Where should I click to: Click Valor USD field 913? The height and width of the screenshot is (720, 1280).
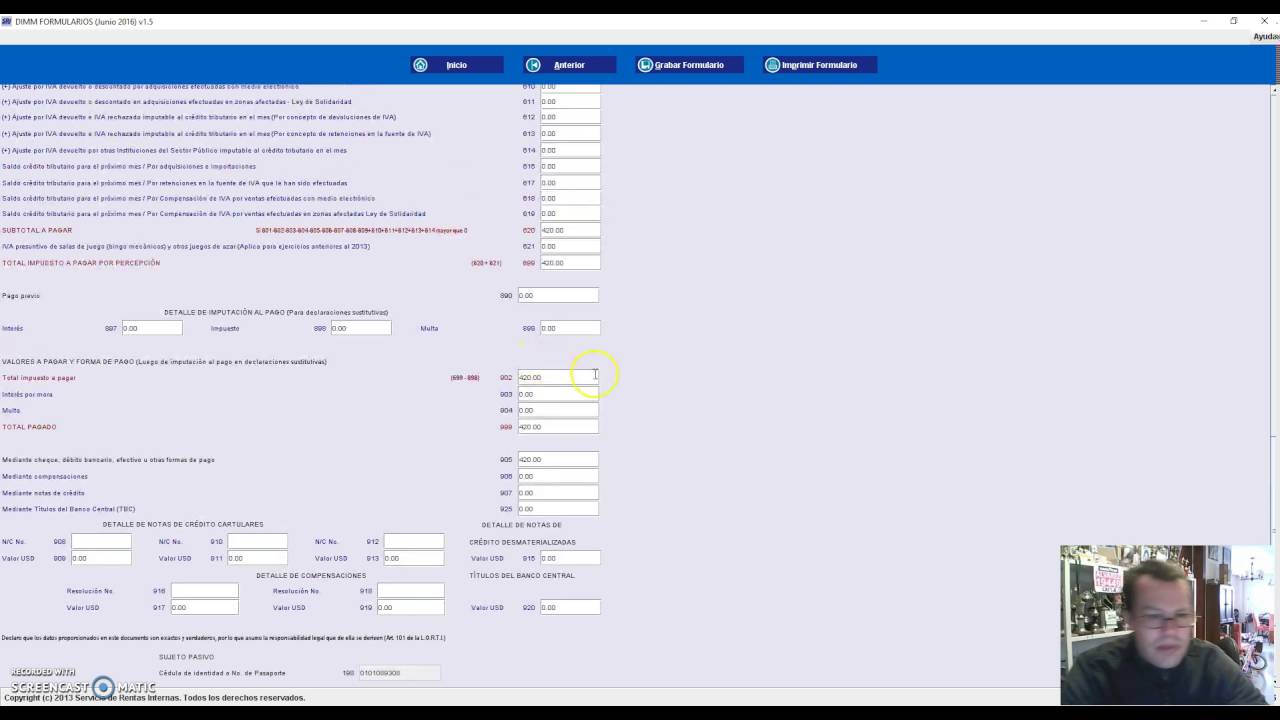(414, 558)
